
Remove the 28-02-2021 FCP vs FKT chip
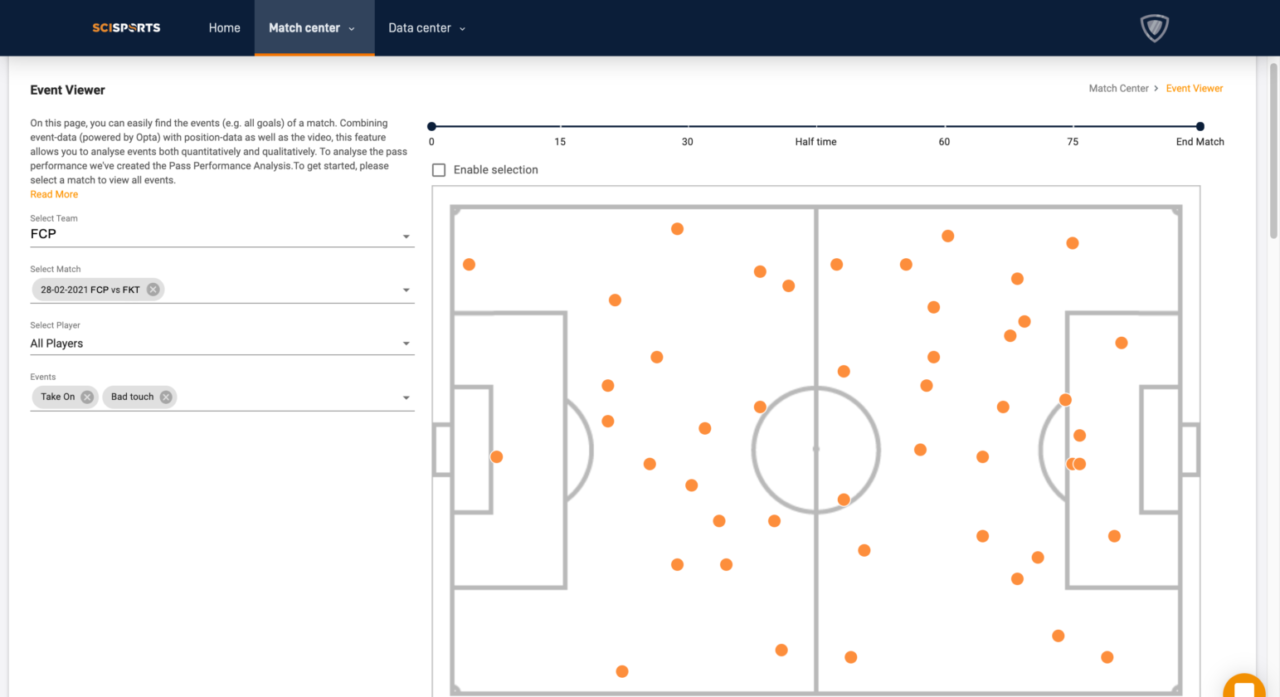point(153,289)
